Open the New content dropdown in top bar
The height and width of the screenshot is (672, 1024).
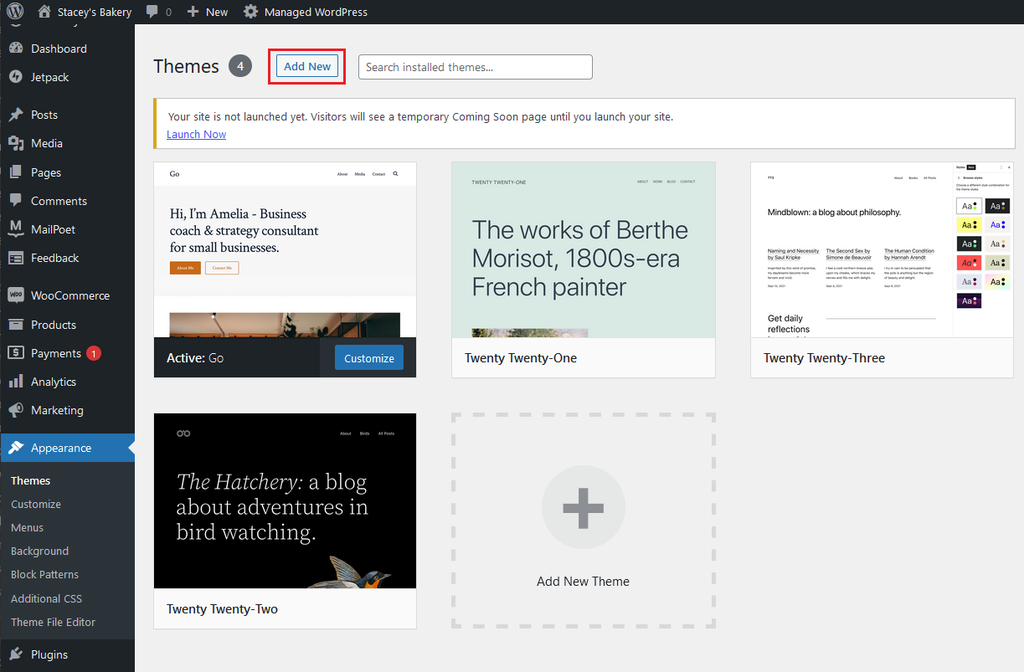click(x=207, y=12)
